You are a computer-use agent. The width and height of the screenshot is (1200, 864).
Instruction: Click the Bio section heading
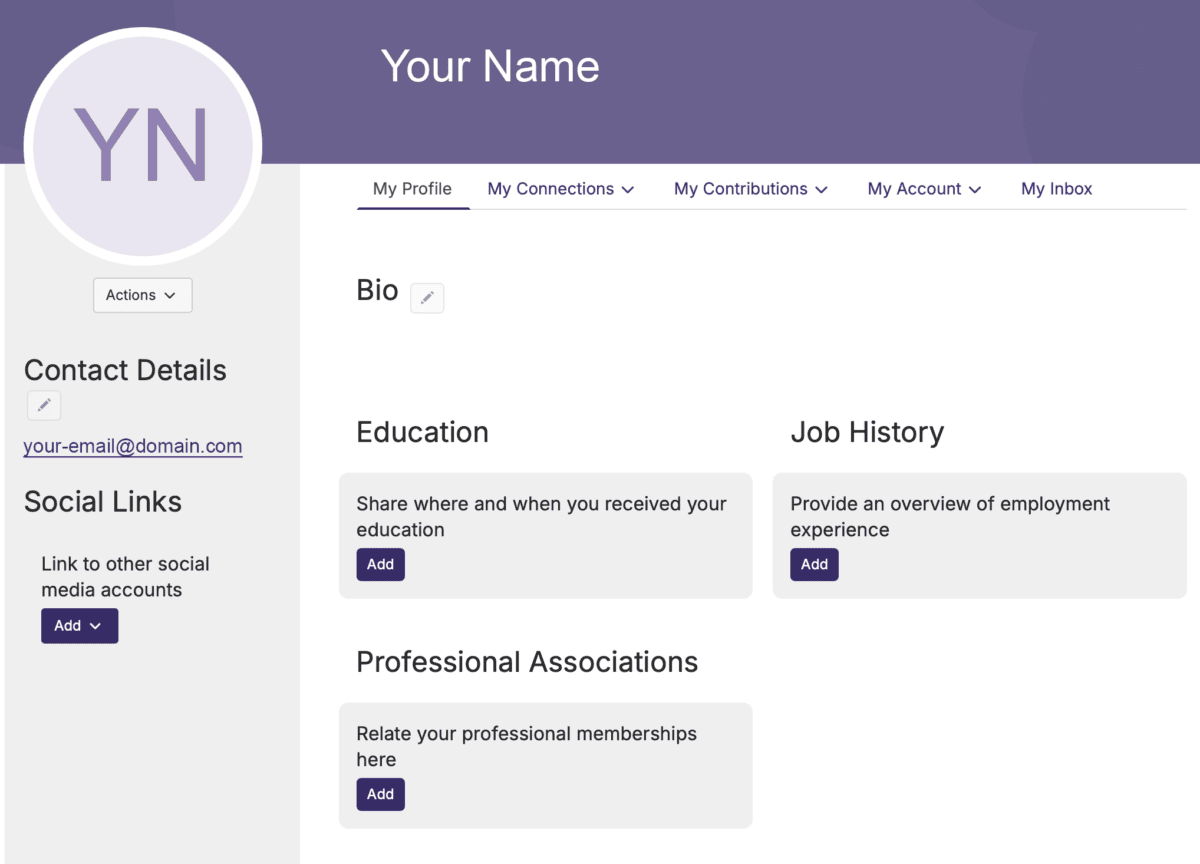pos(377,290)
